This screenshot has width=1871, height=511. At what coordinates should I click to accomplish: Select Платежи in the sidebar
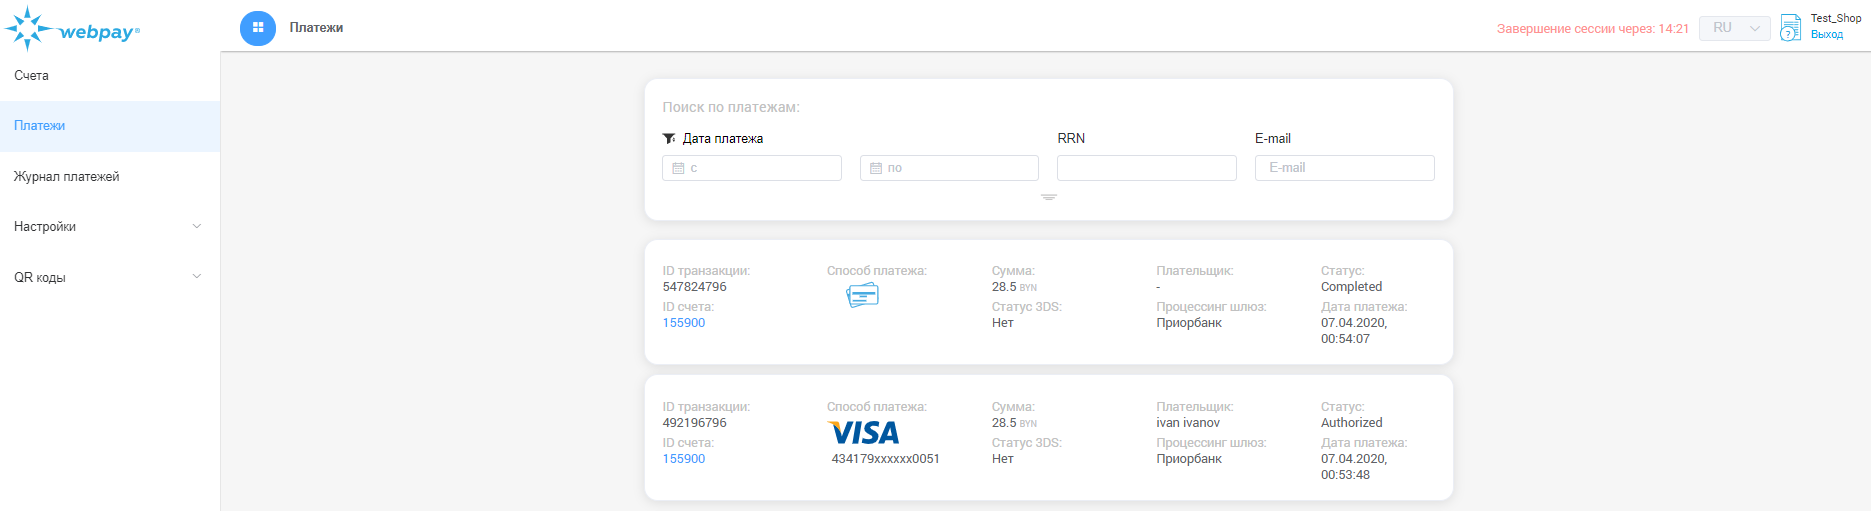point(40,126)
